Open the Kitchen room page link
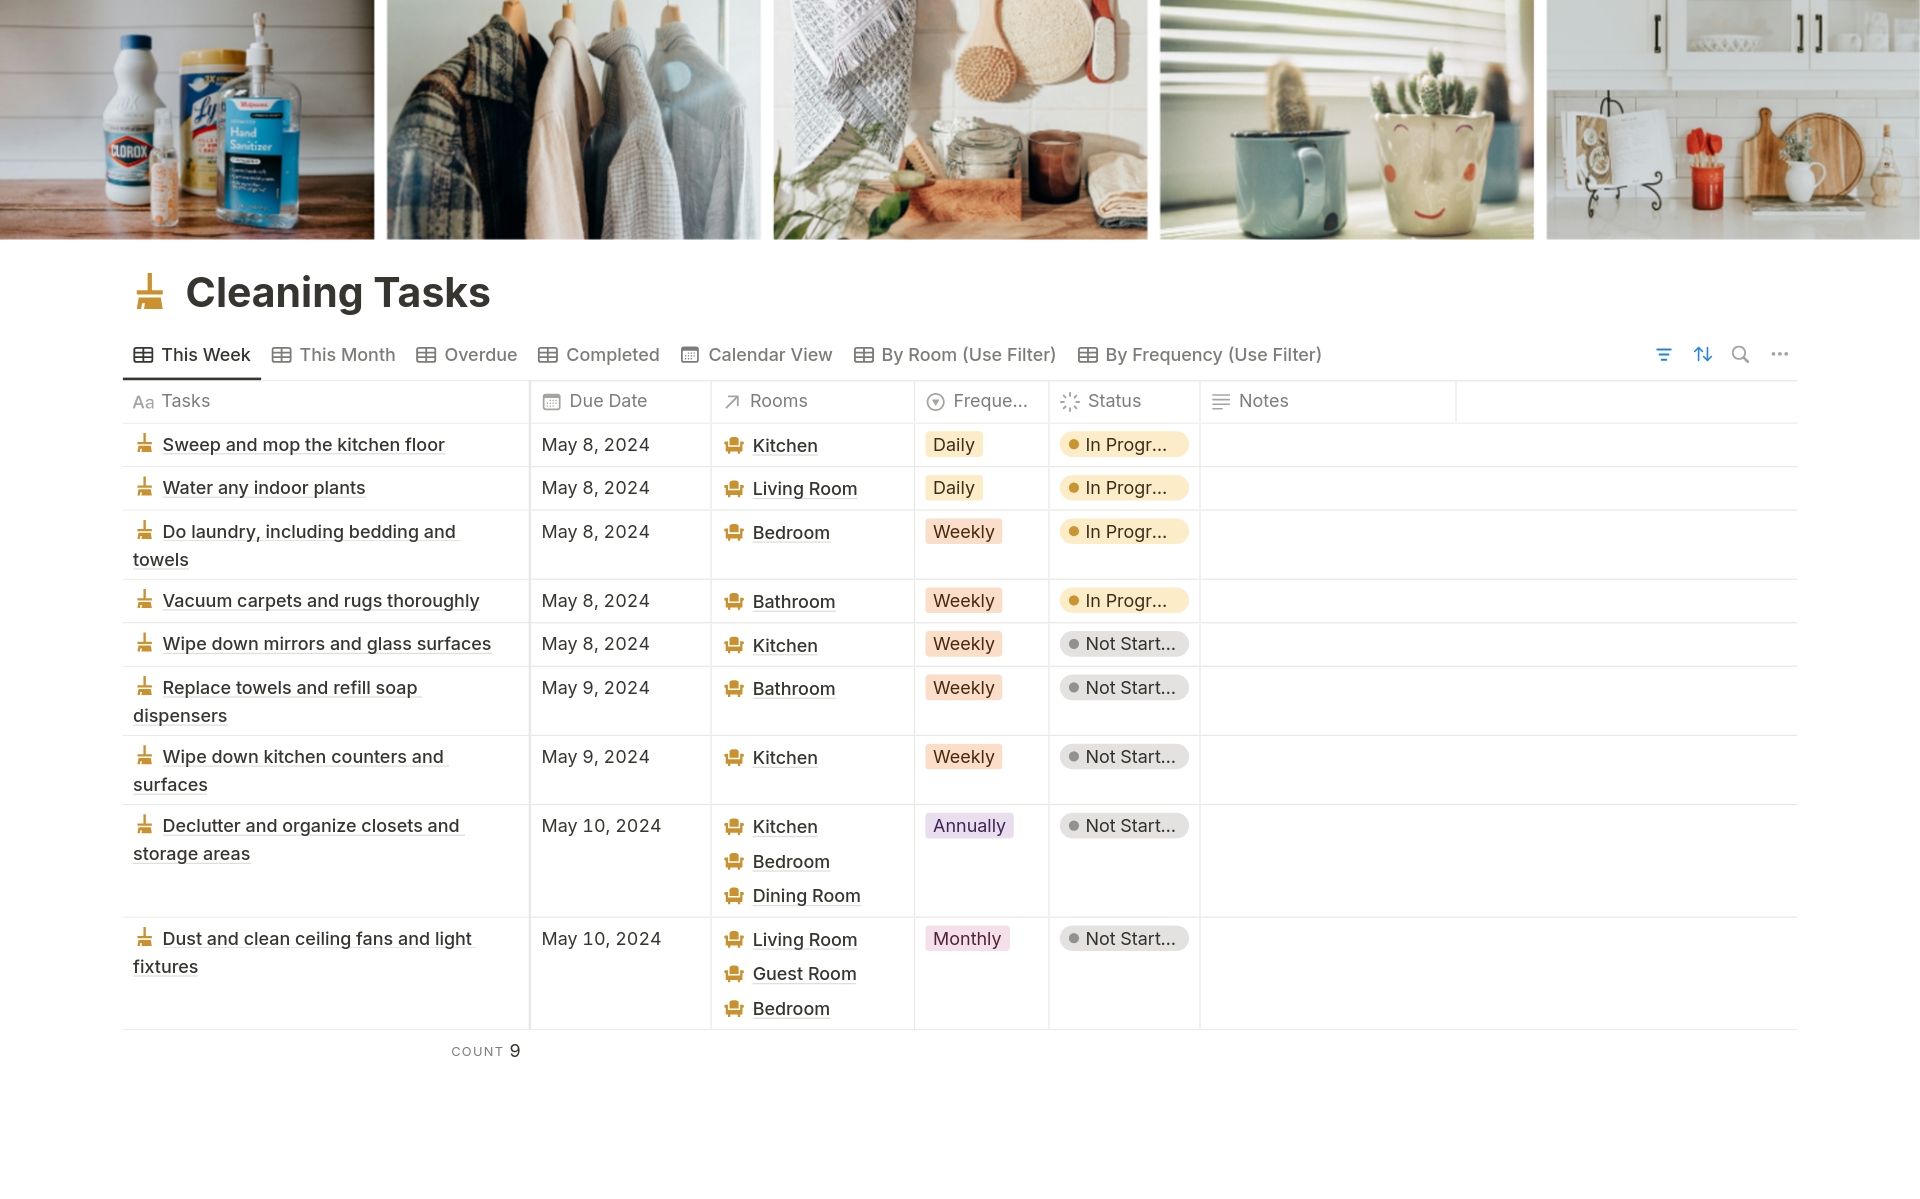1920x1199 pixels. [x=784, y=445]
